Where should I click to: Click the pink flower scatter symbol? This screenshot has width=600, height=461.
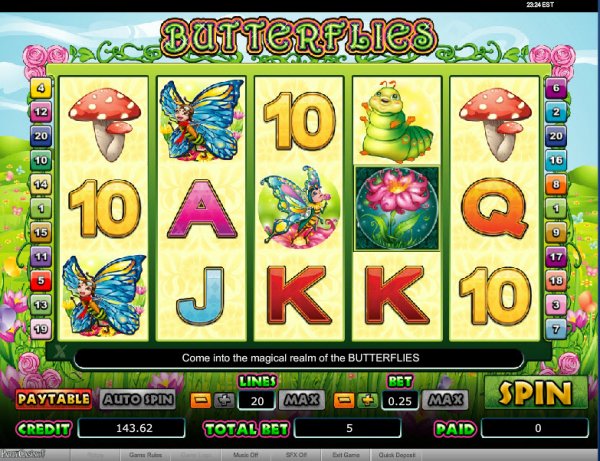(x=396, y=209)
